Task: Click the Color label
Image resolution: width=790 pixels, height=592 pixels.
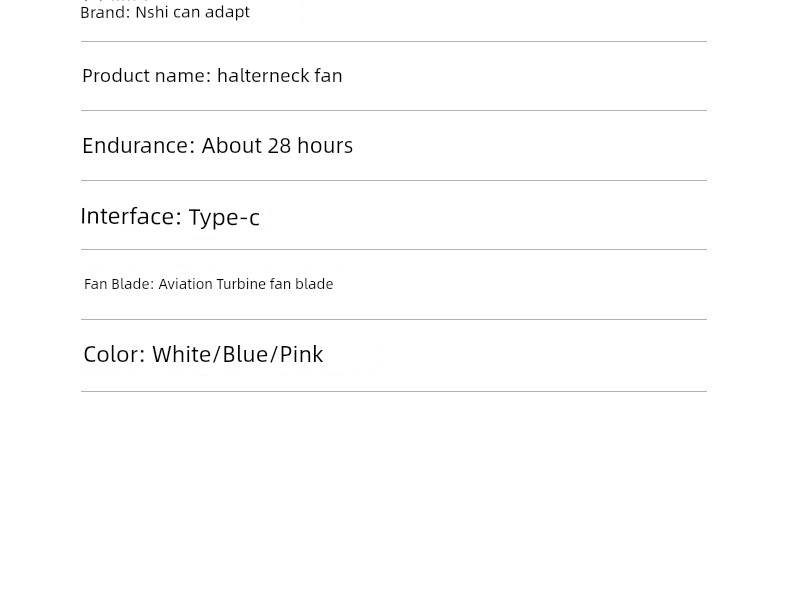Action: 114,354
